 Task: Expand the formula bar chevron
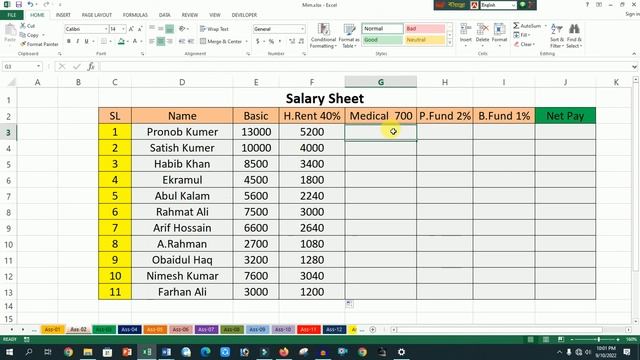click(x=634, y=67)
